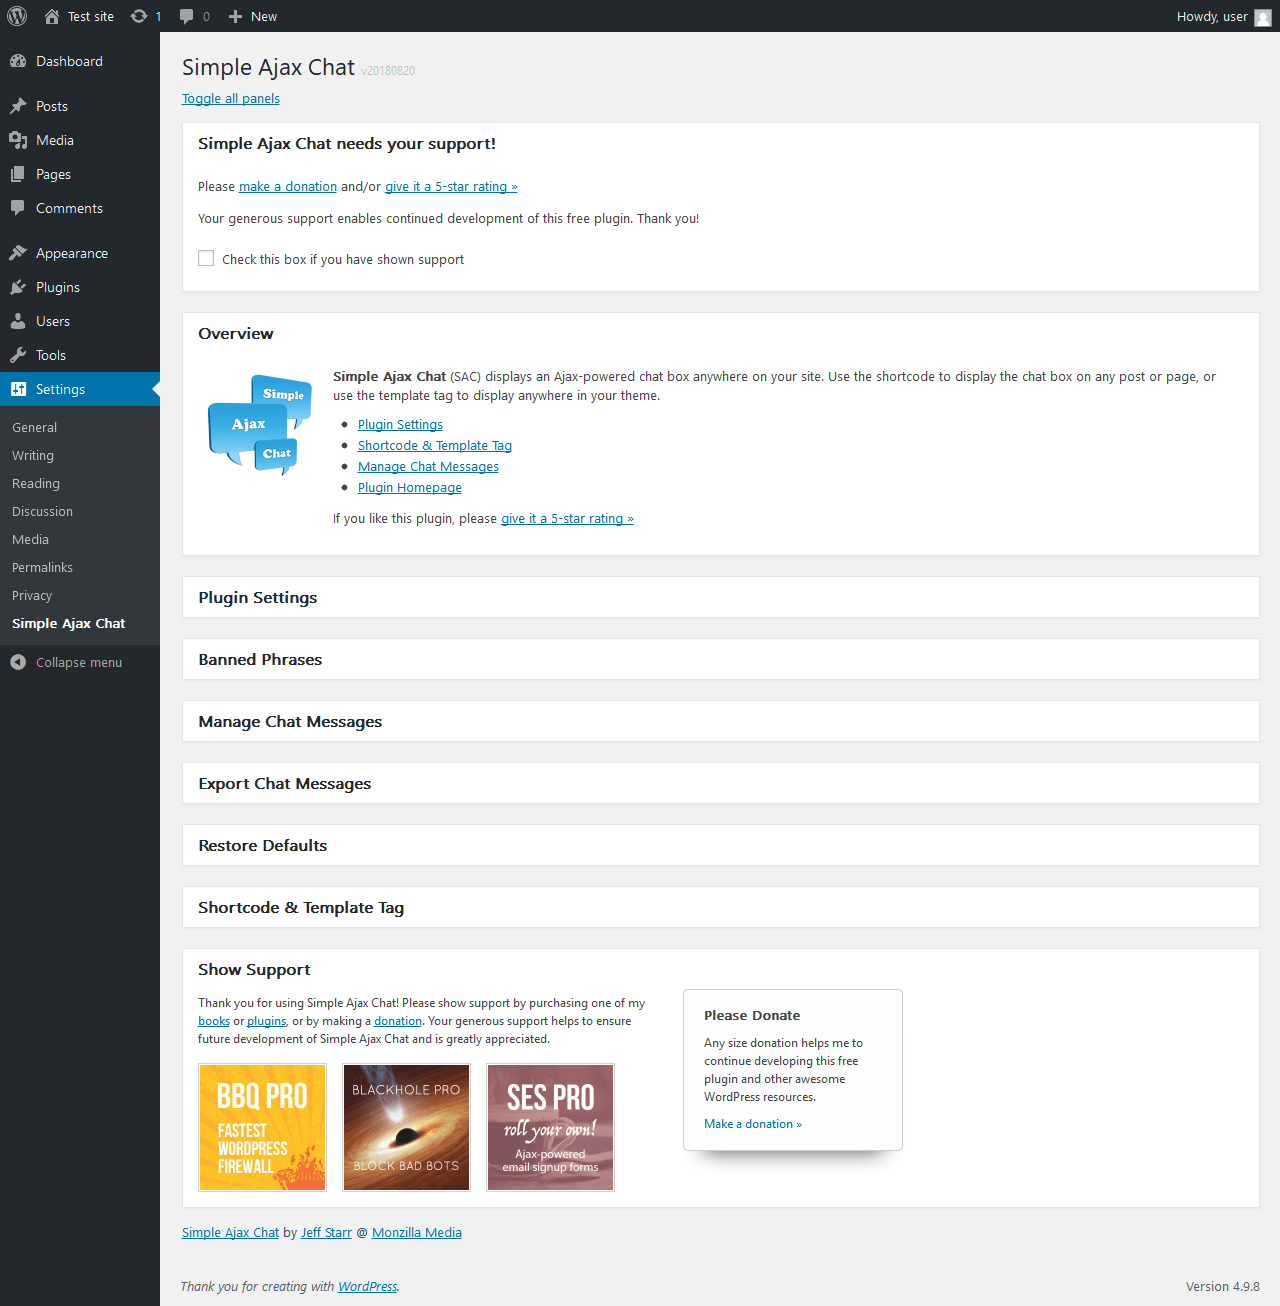The width and height of the screenshot is (1280, 1306).
Task: Expand the Shortcode & Template Tag panel
Action: pos(720,907)
